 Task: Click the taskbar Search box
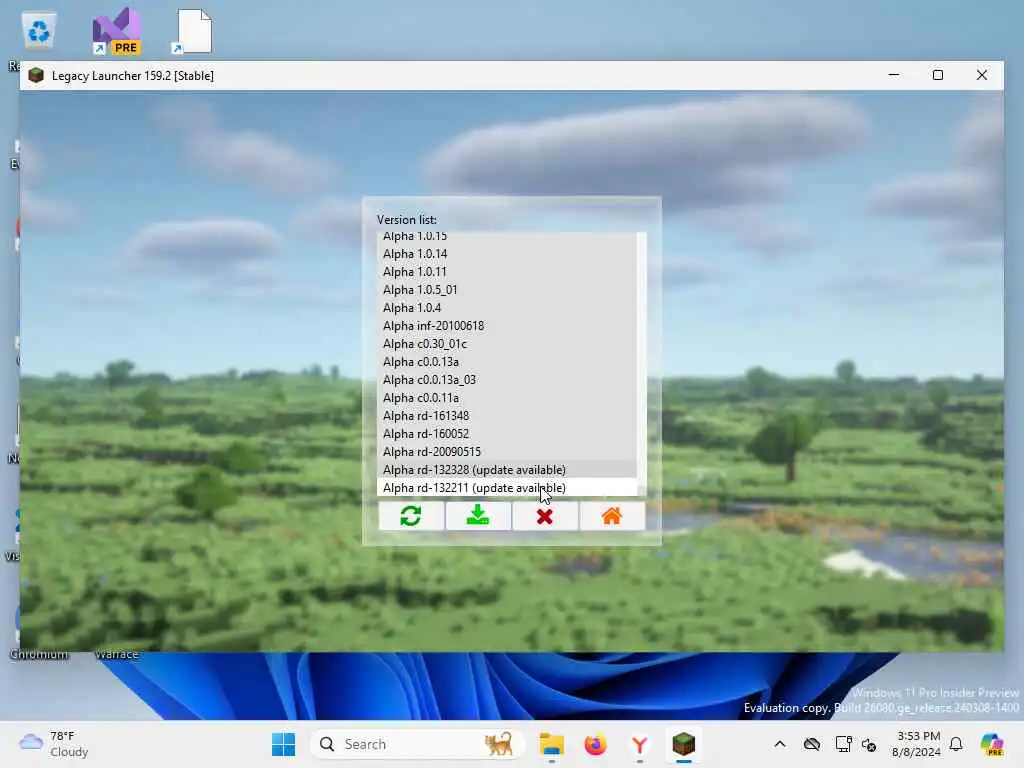tap(418, 744)
